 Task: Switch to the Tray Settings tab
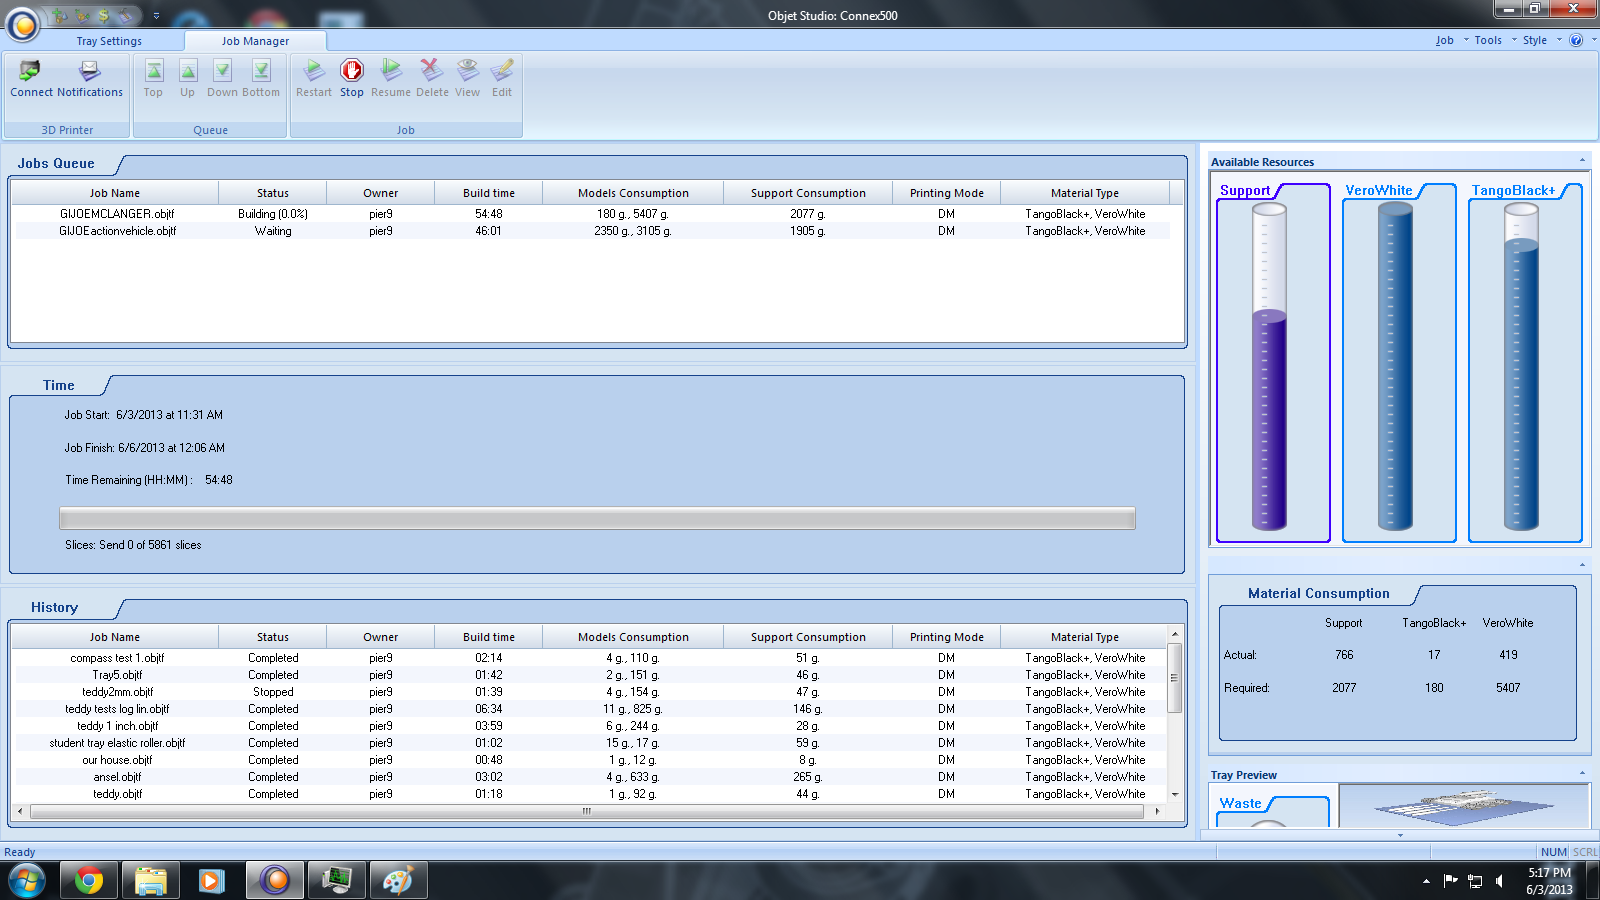pyautogui.click(x=109, y=41)
